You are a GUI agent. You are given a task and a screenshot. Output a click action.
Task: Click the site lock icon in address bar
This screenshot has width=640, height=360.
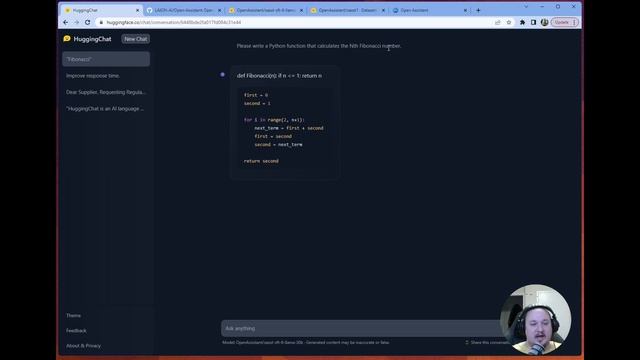pyautogui.click(x=101, y=22)
